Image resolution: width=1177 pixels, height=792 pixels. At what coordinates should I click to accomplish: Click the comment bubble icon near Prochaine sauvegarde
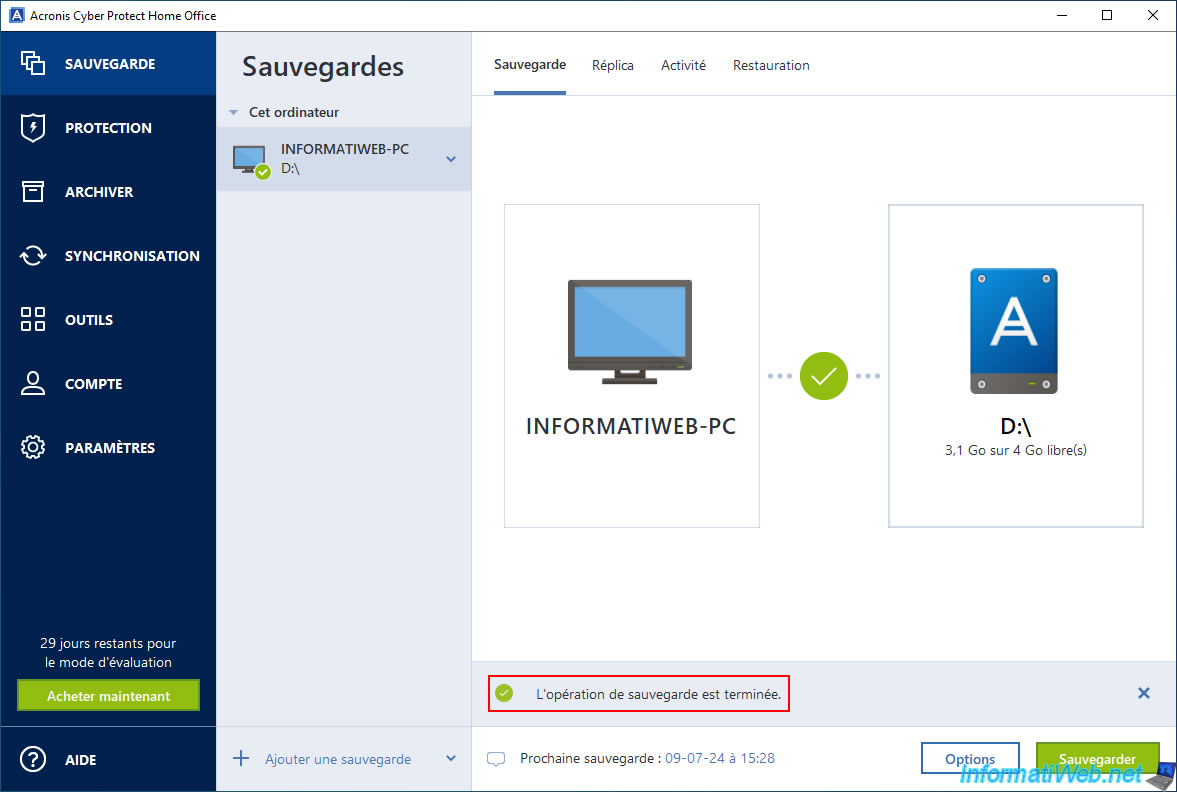495,759
